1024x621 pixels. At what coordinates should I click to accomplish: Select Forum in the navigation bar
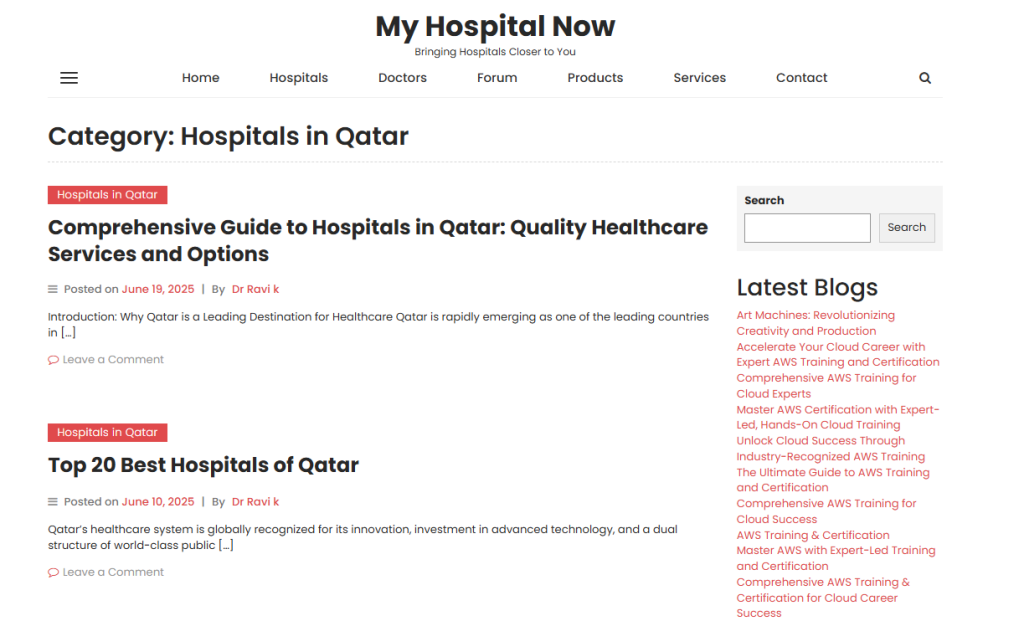[497, 78]
